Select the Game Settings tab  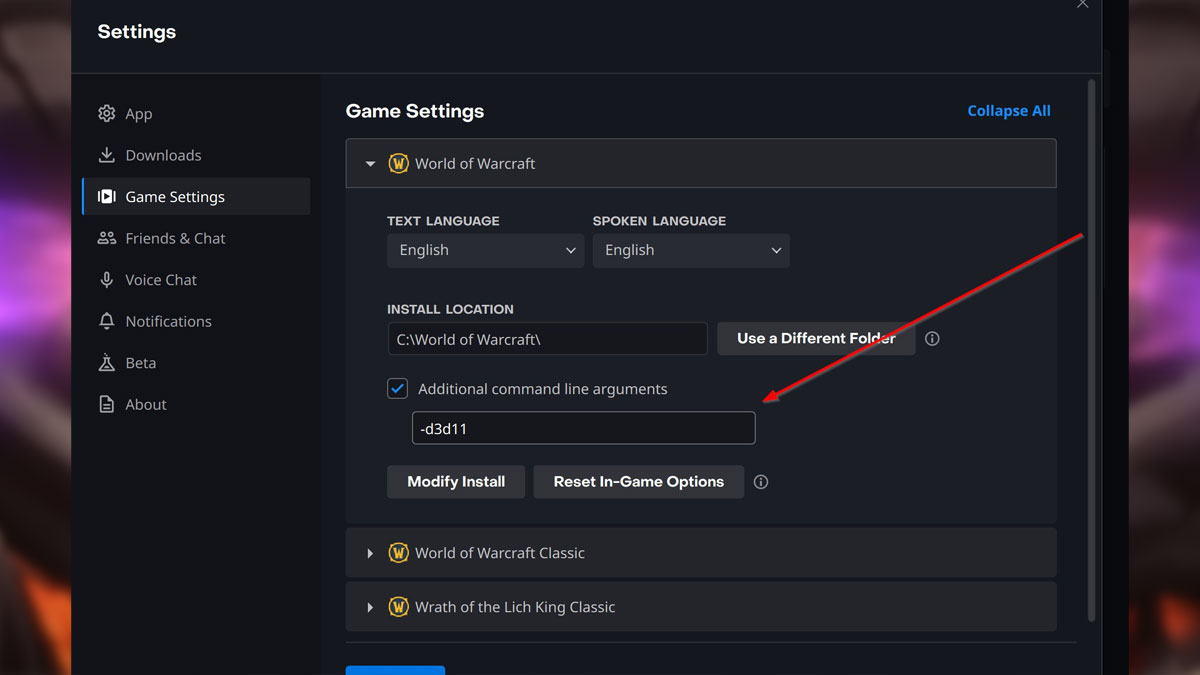[196, 197]
